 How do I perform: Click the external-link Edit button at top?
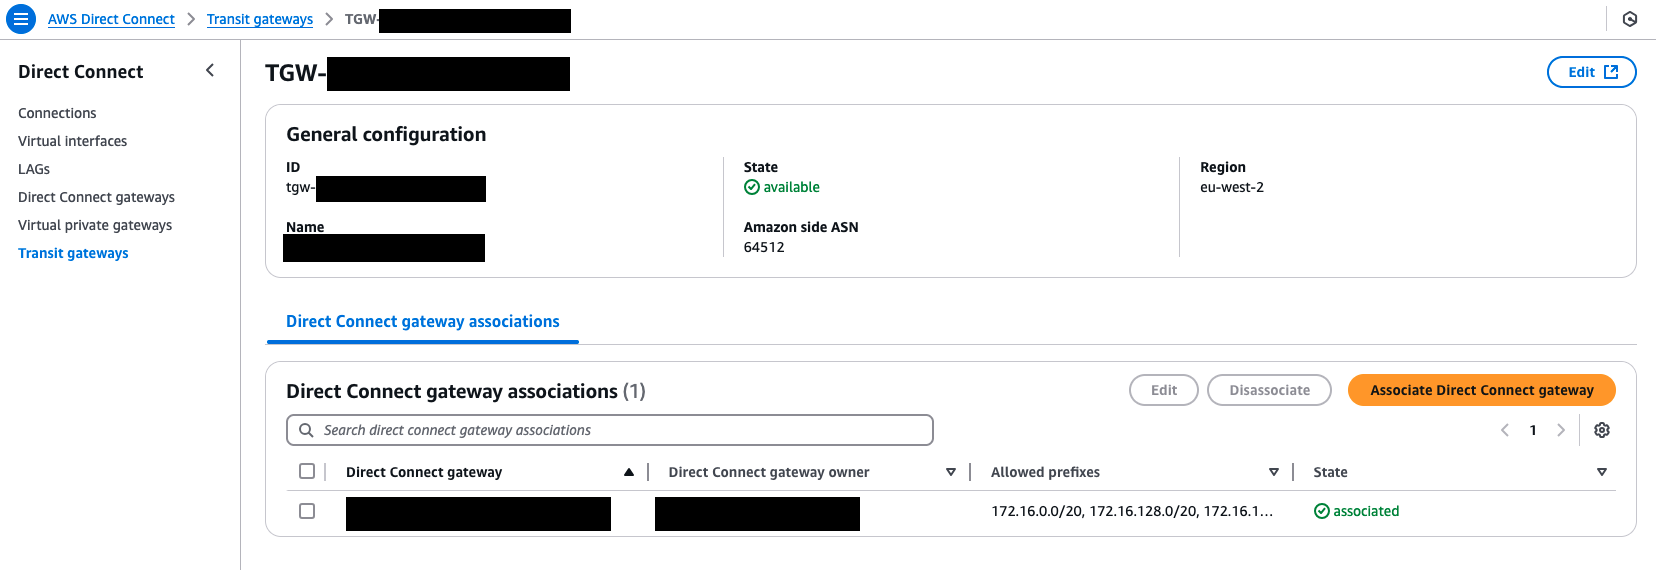(1591, 72)
